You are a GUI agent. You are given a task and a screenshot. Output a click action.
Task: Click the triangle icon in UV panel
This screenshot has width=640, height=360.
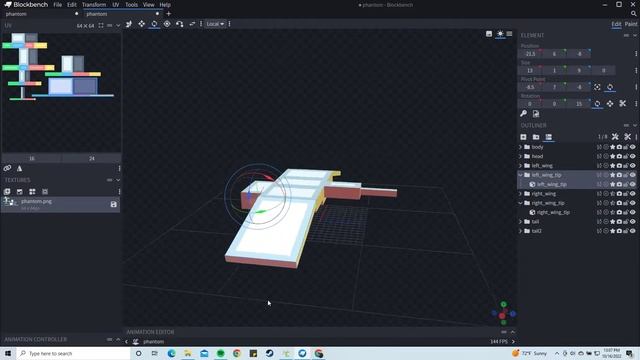point(19,168)
